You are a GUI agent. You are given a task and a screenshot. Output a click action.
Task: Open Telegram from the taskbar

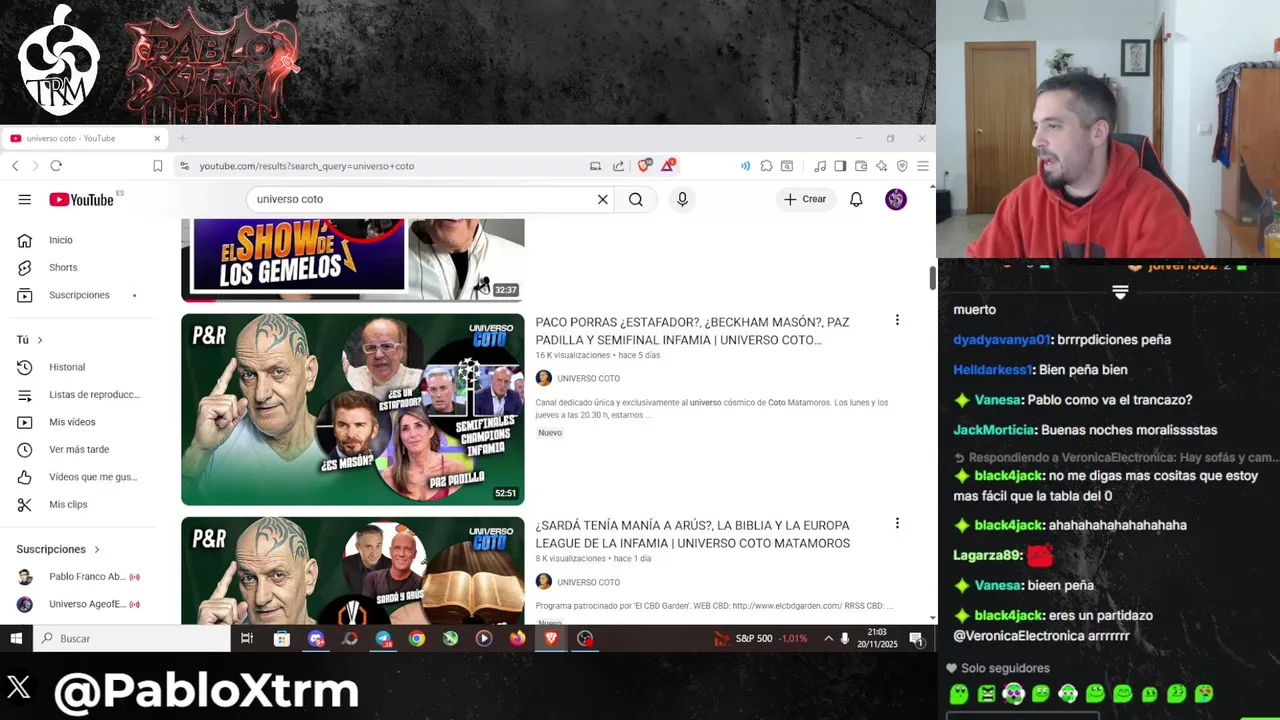coord(383,638)
